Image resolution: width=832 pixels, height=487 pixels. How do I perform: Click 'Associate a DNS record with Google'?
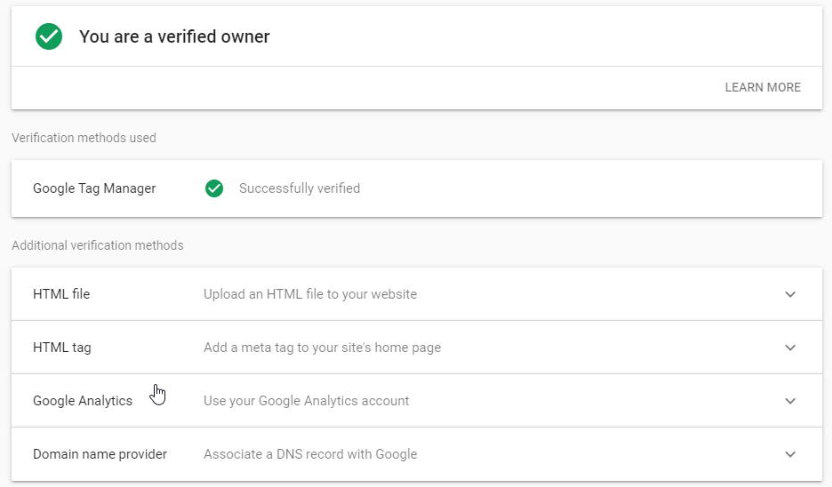(x=310, y=454)
